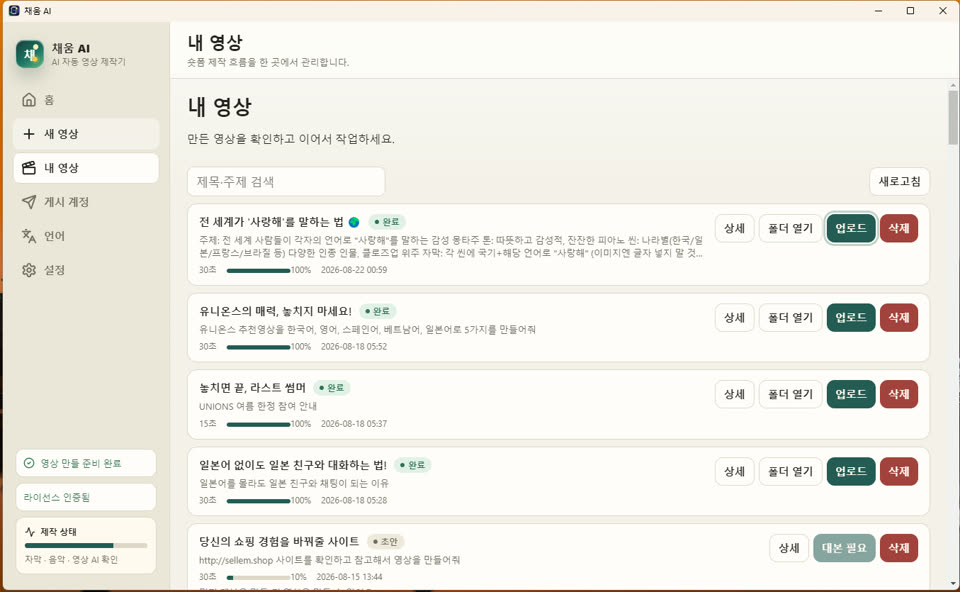Click the 완료 badge on 사랑해 video

click(x=387, y=222)
